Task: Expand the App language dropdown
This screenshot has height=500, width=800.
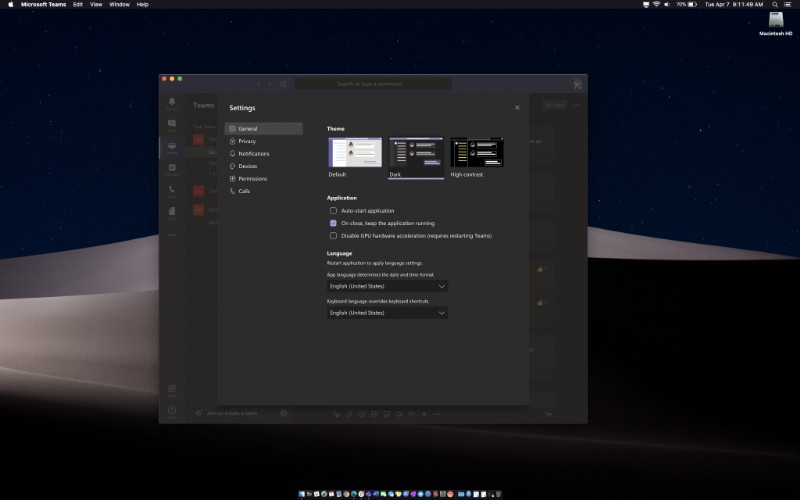Action: (387, 286)
